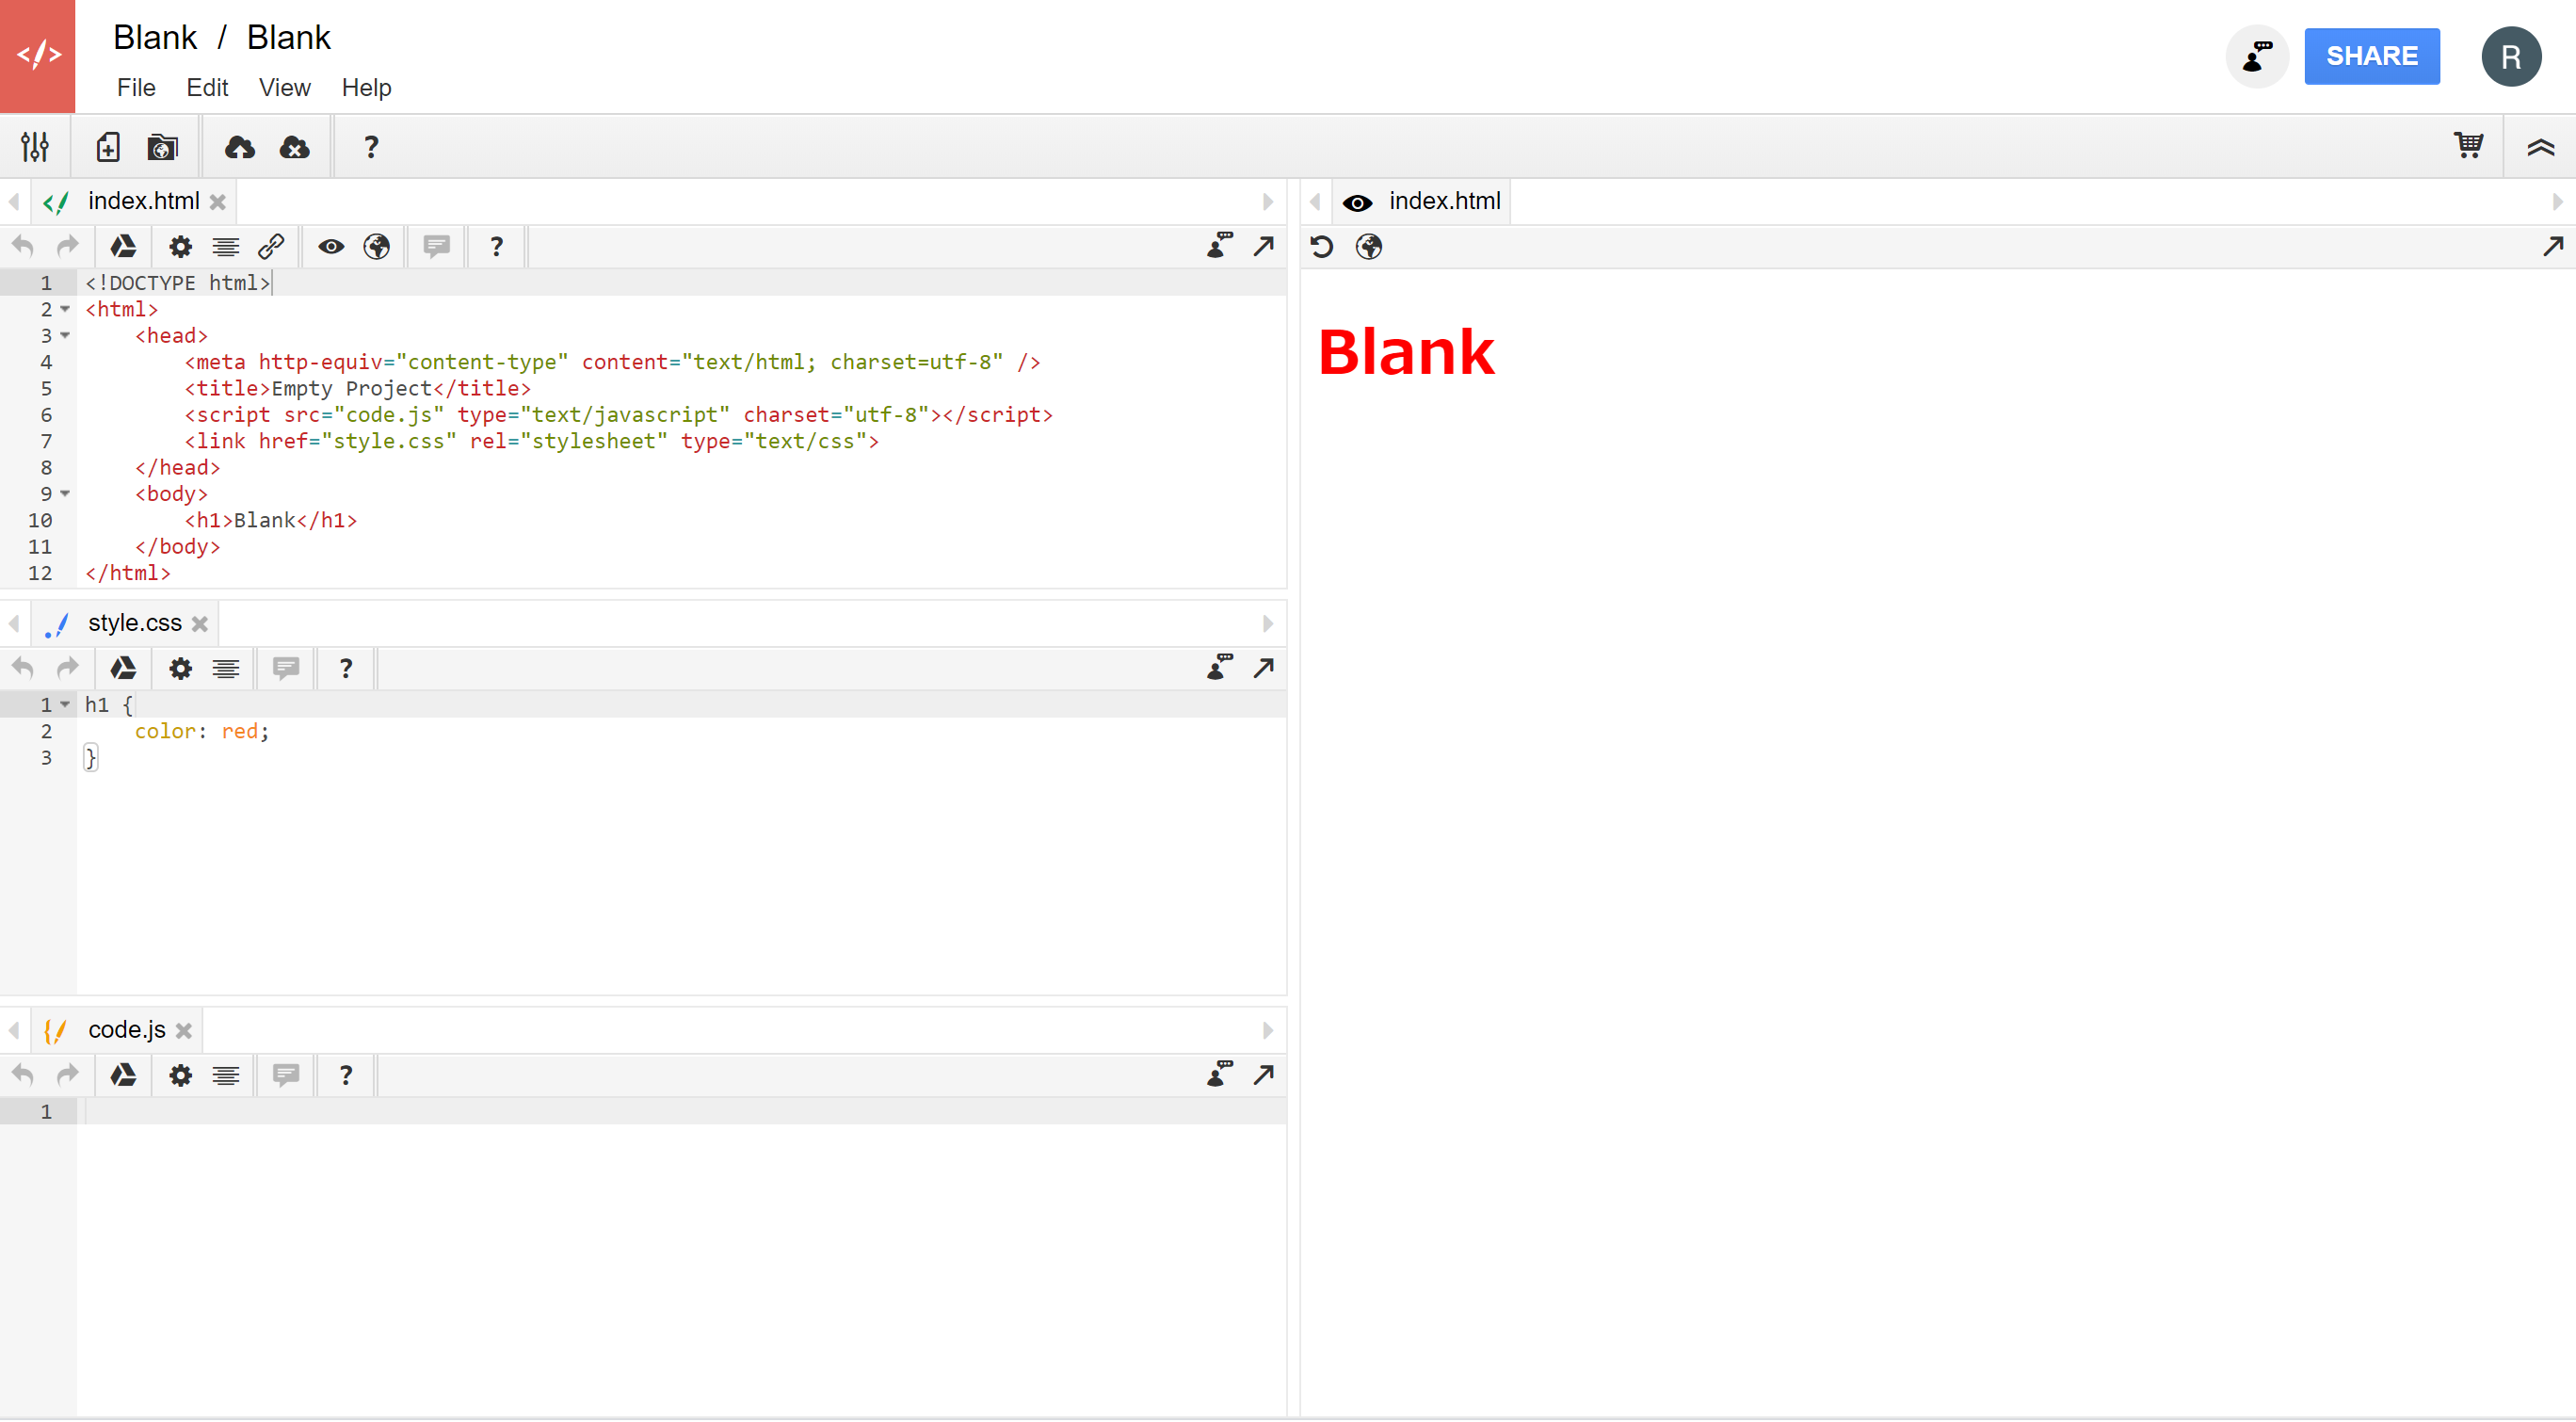Collapse the html tag fold arrow on line 2
The height and width of the screenshot is (1422, 2576).
click(x=65, y=309)
